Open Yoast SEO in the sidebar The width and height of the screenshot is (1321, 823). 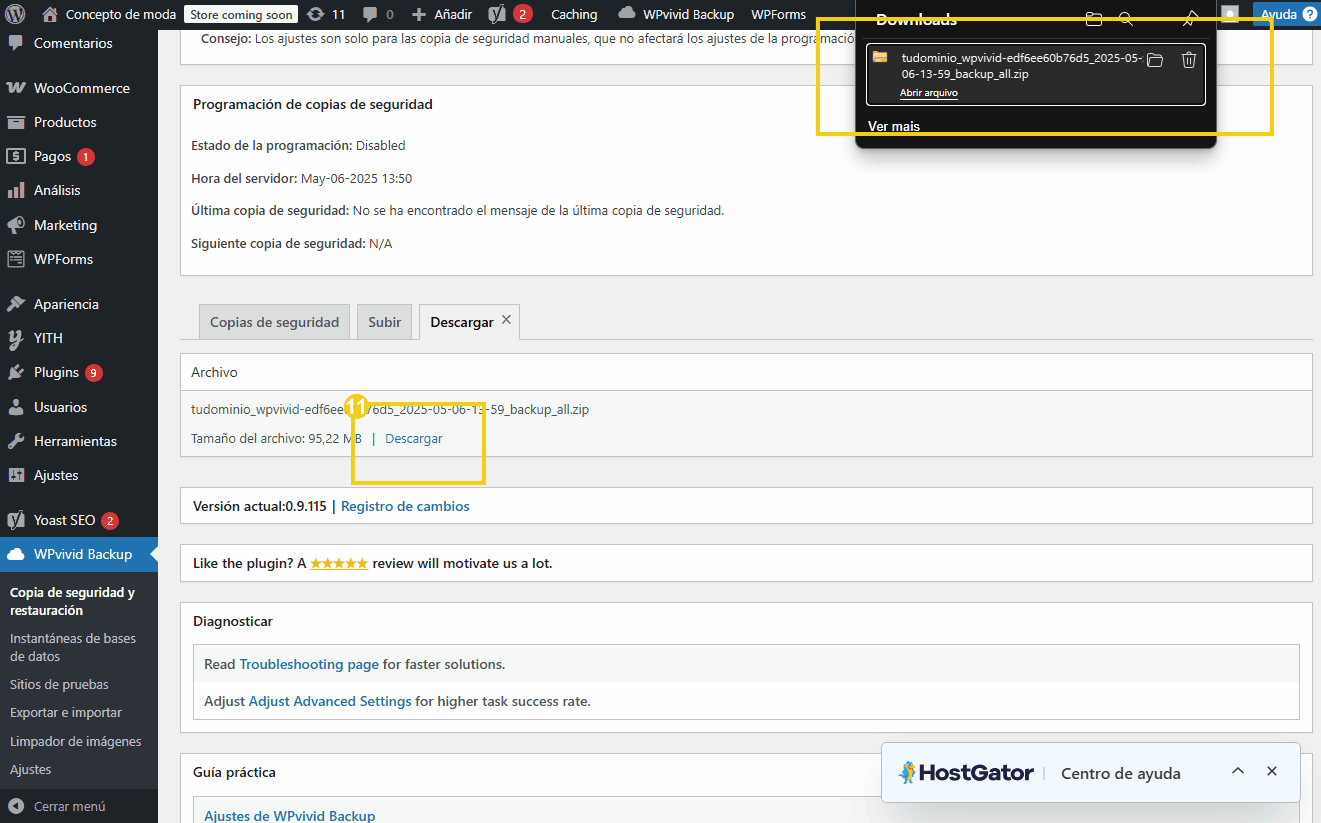pos(79,520)
